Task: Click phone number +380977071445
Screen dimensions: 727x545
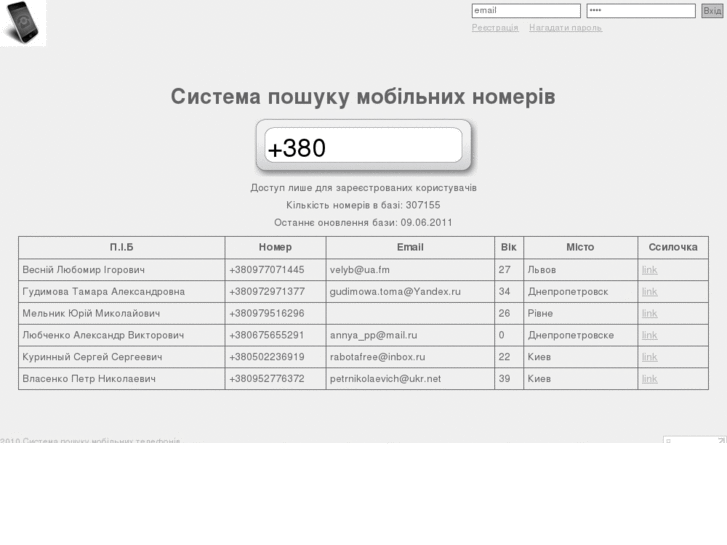Action: (267, 270)
